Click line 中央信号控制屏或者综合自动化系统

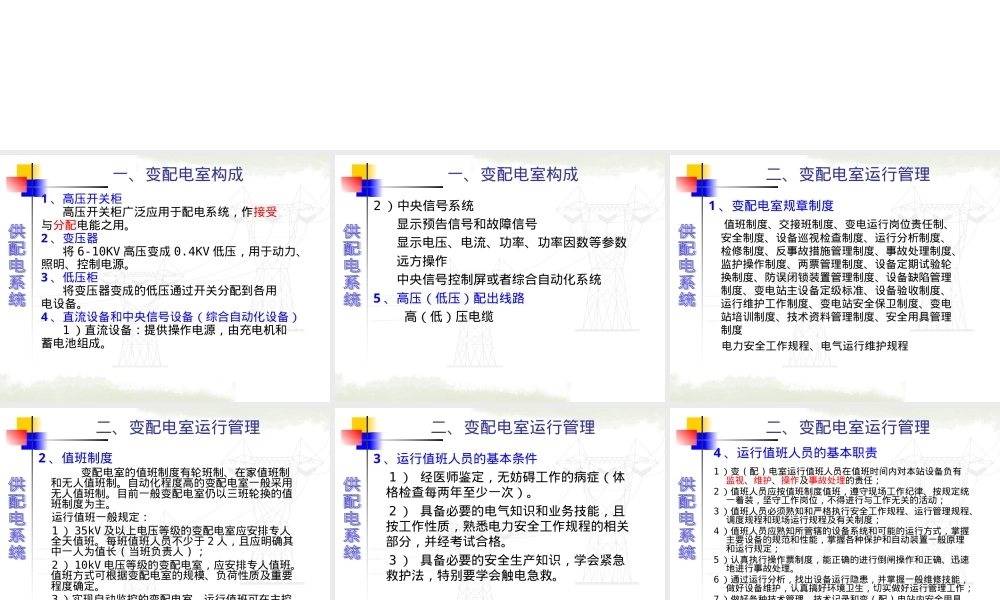(499, 279)
